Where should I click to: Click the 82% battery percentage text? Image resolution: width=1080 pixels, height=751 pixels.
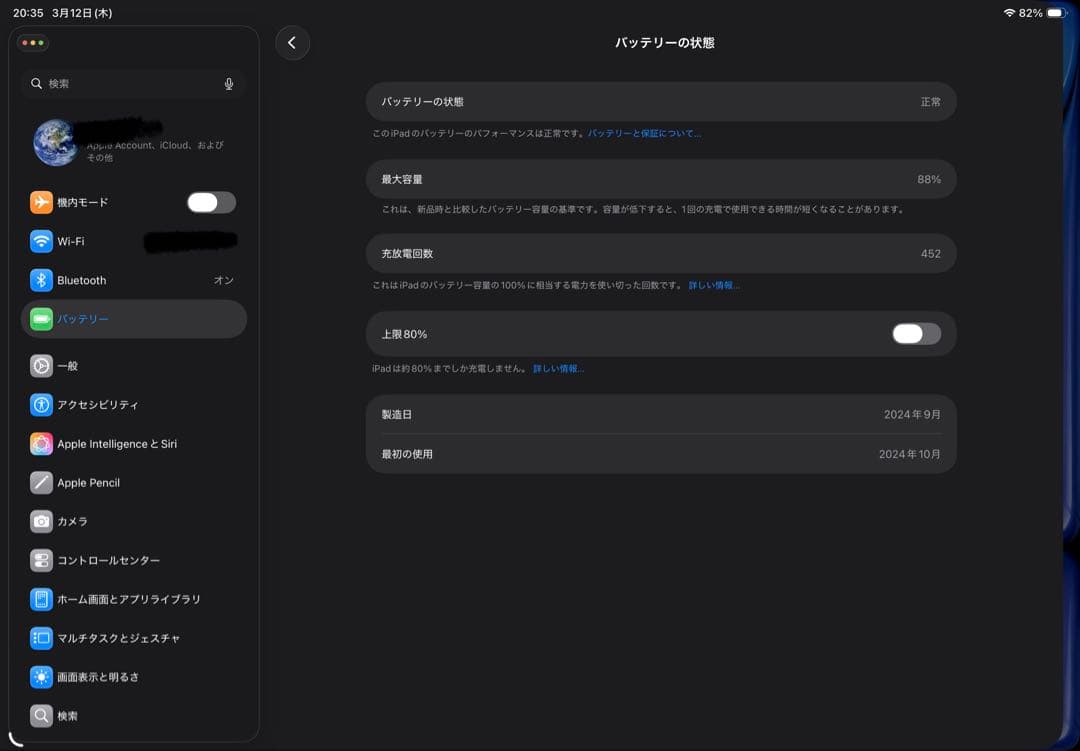pos(1030,13)
